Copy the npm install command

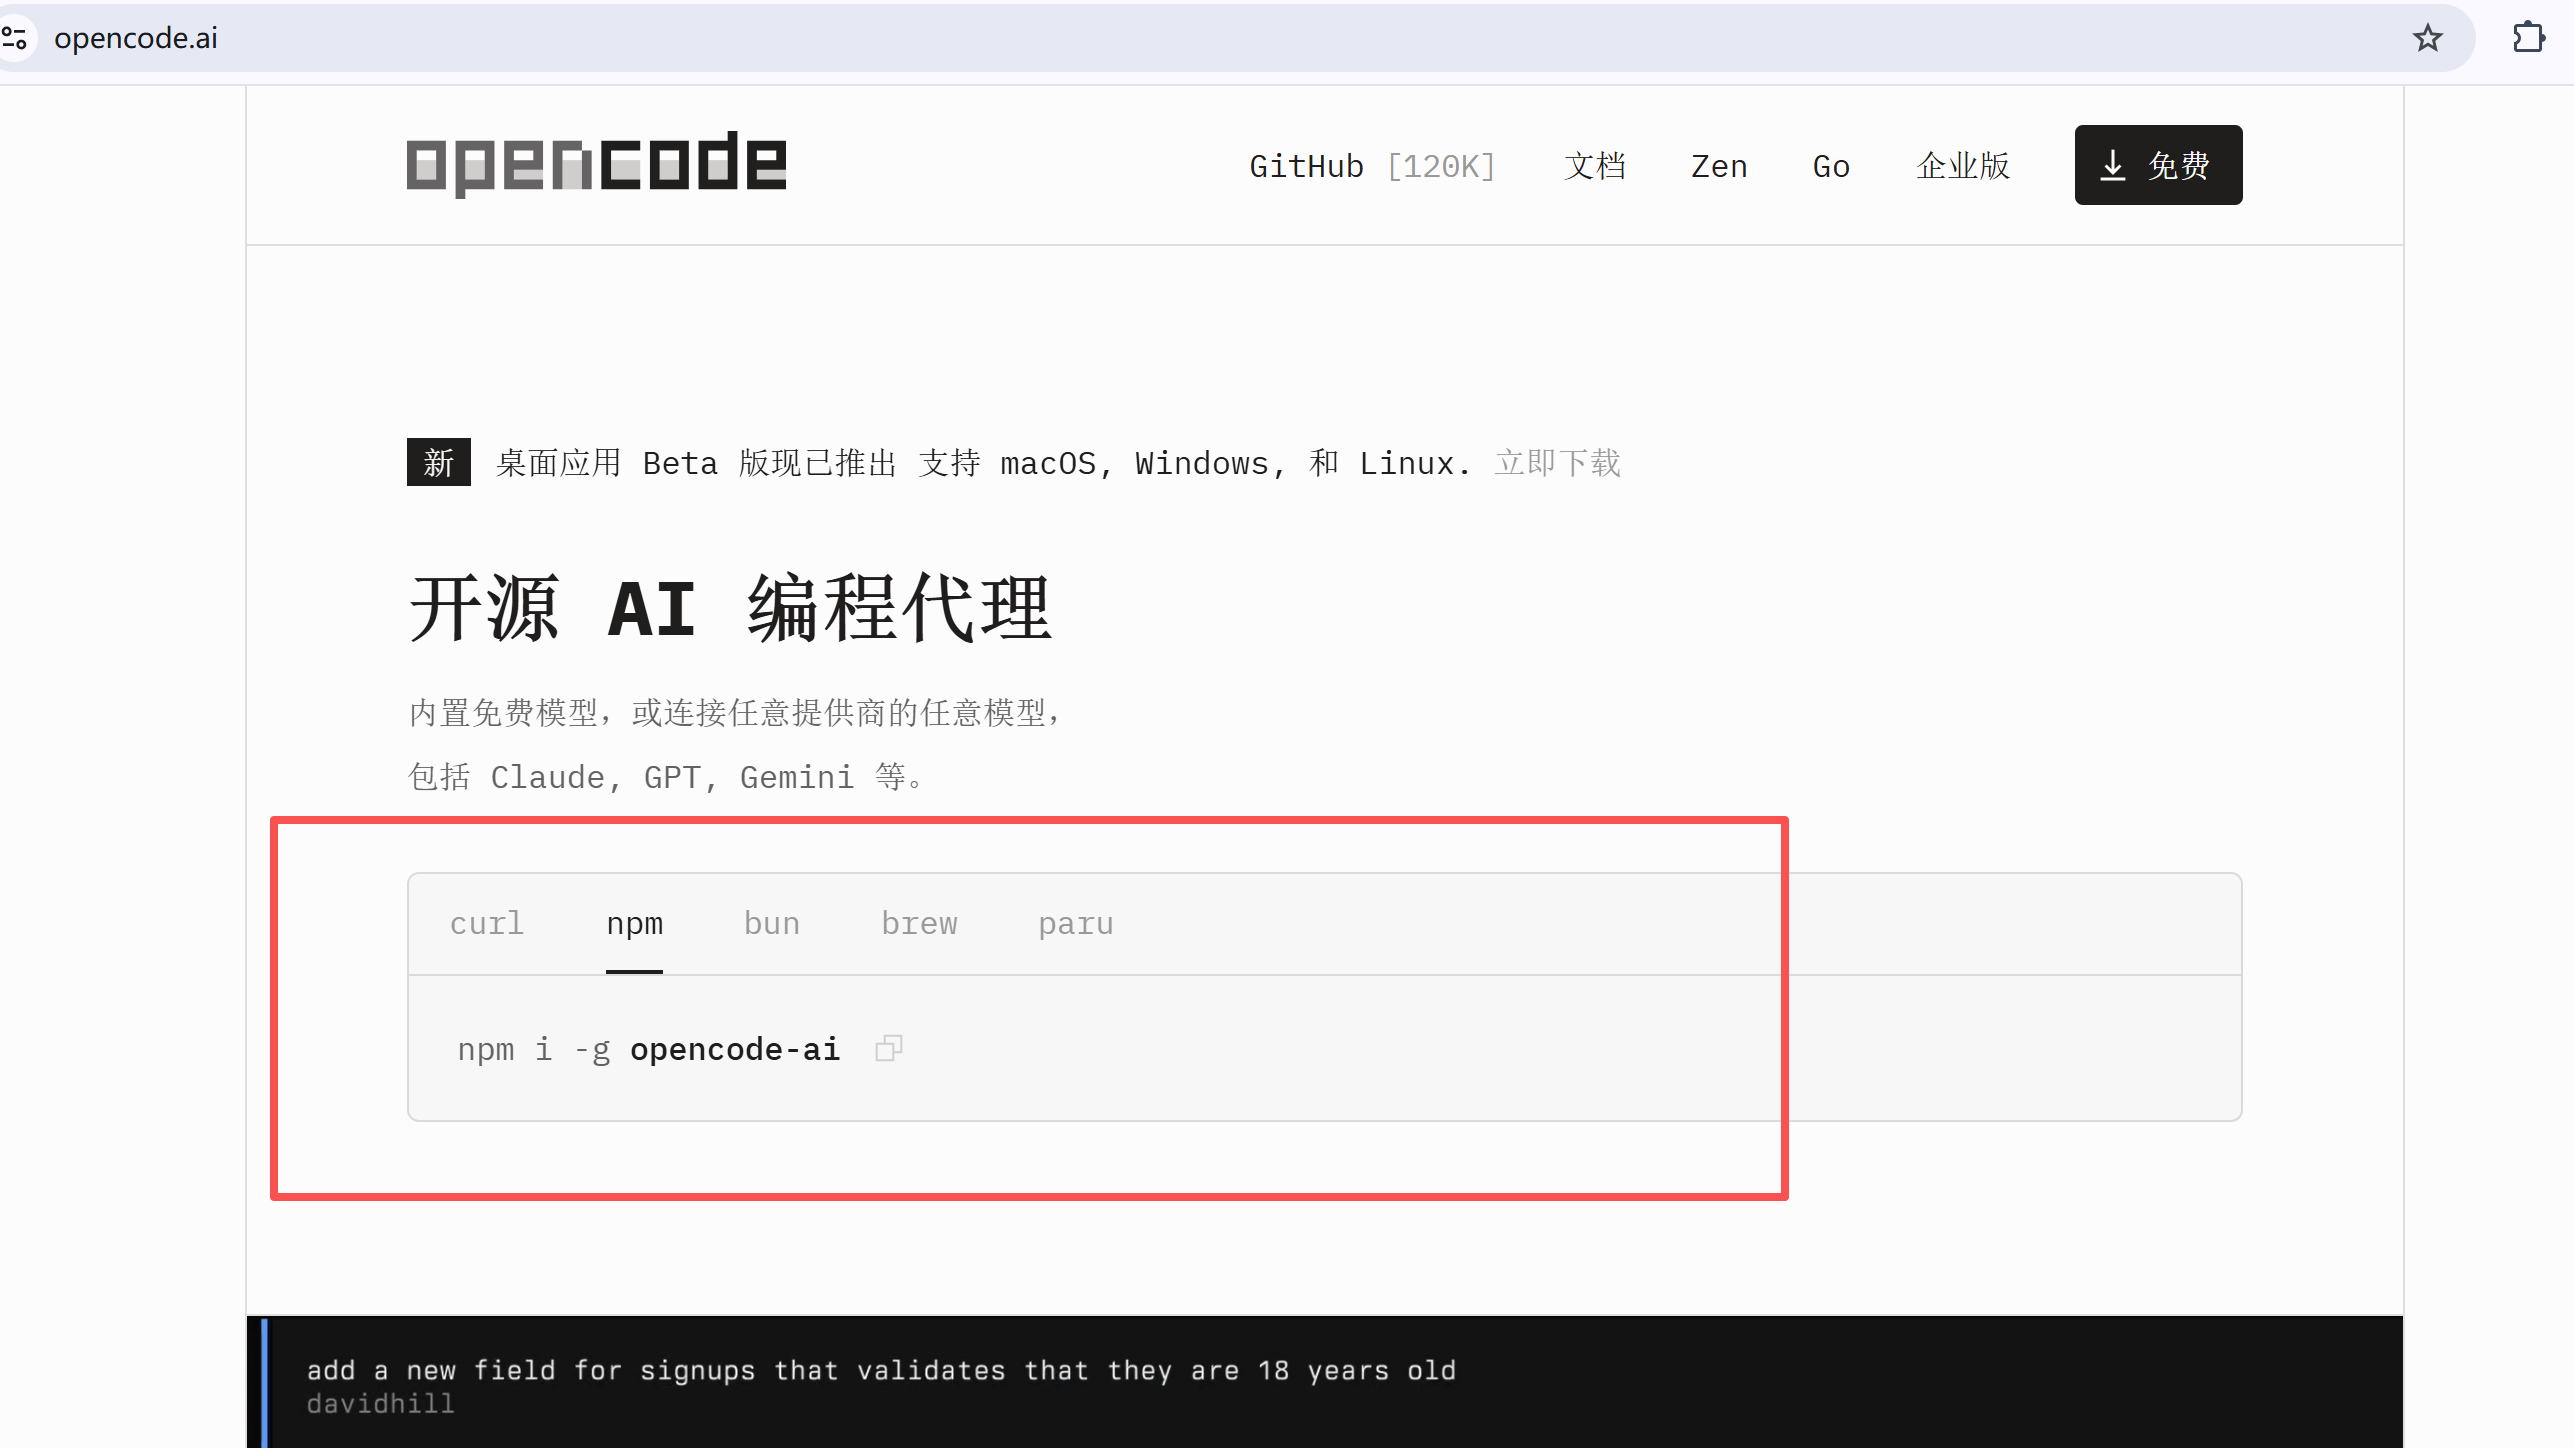(888, 1048)
